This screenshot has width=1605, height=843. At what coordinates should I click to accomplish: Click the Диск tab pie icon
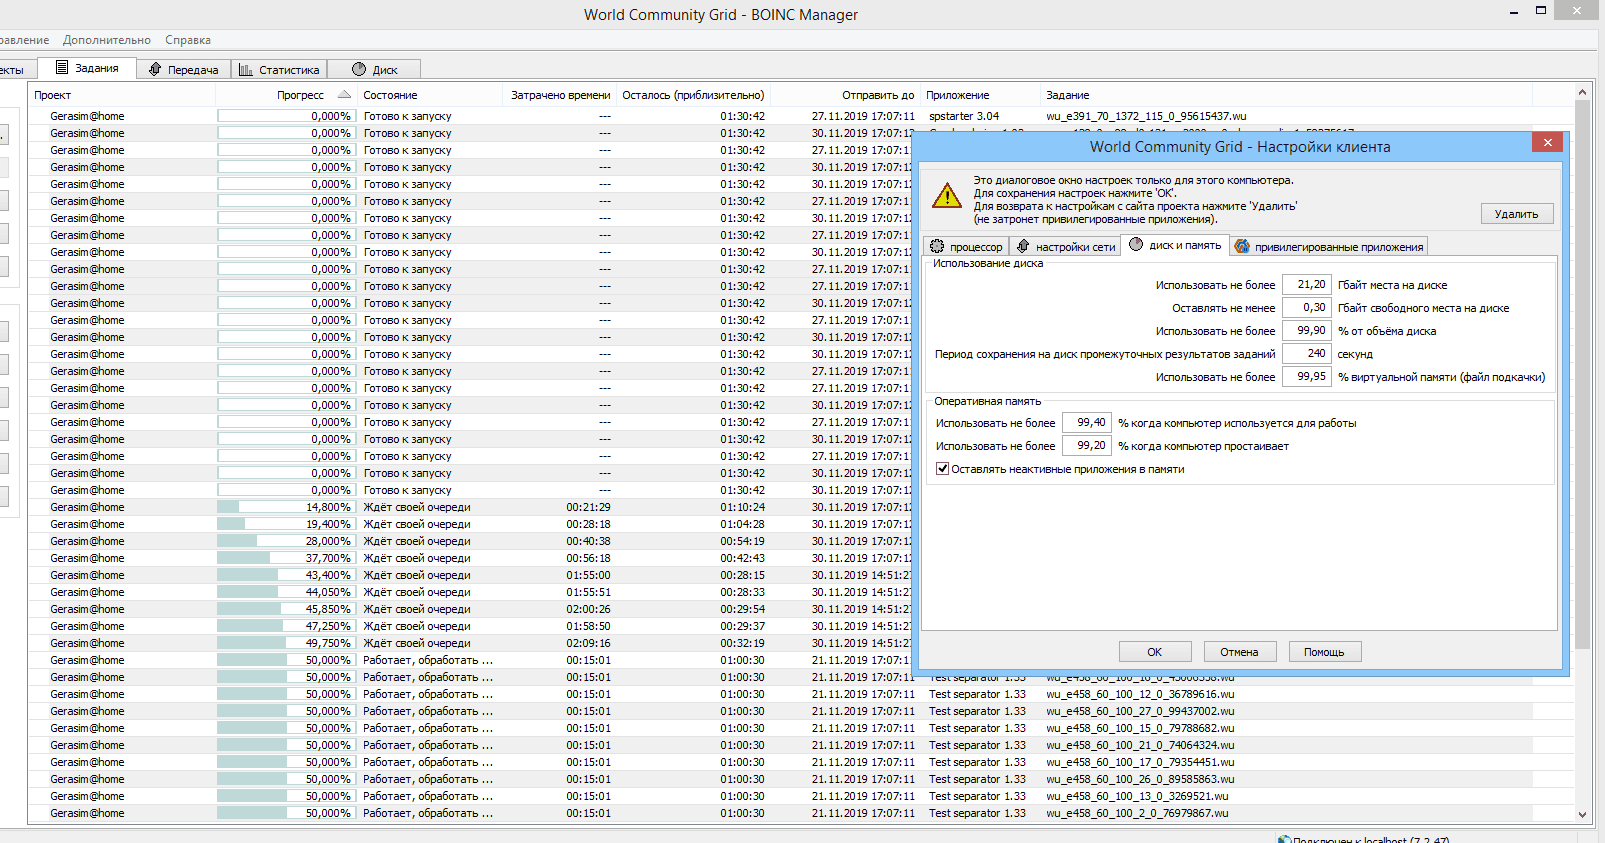(x=359, y=69)
